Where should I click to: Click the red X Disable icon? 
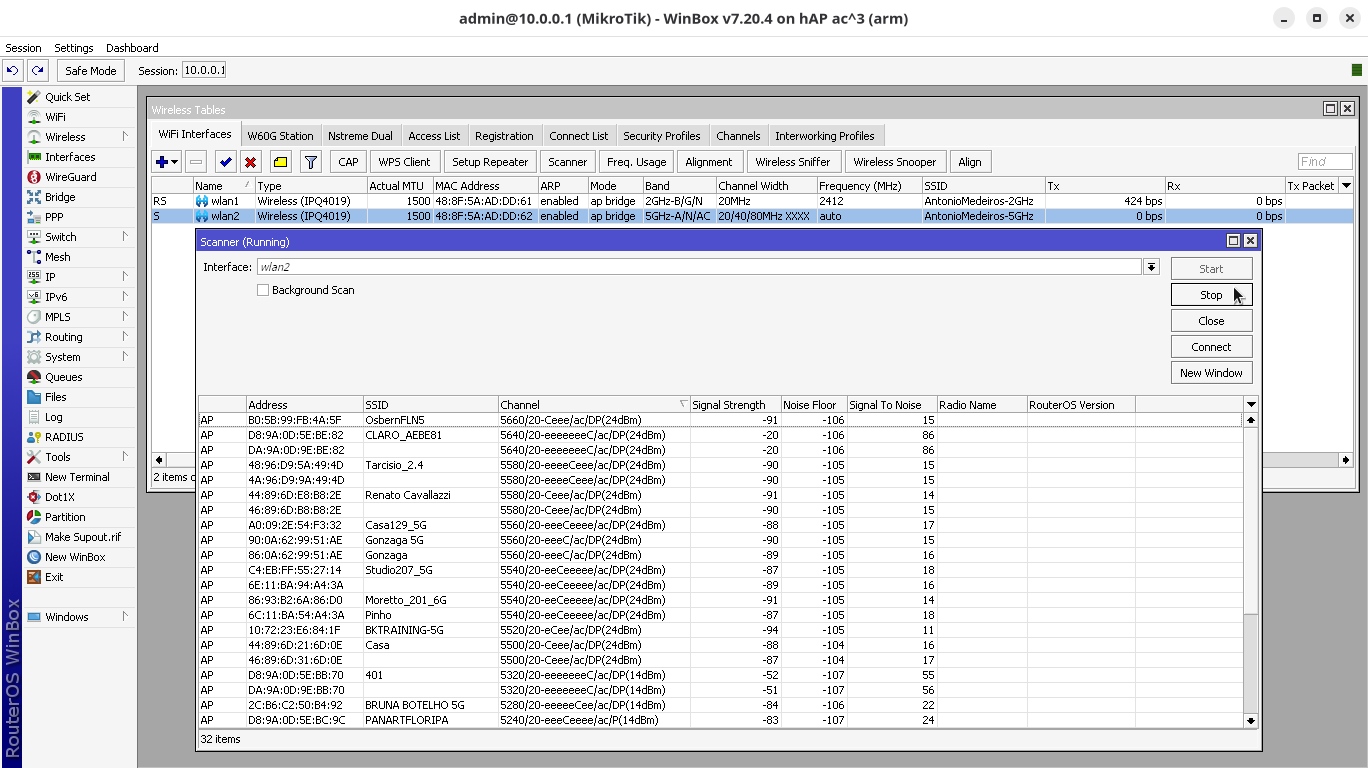251,162
